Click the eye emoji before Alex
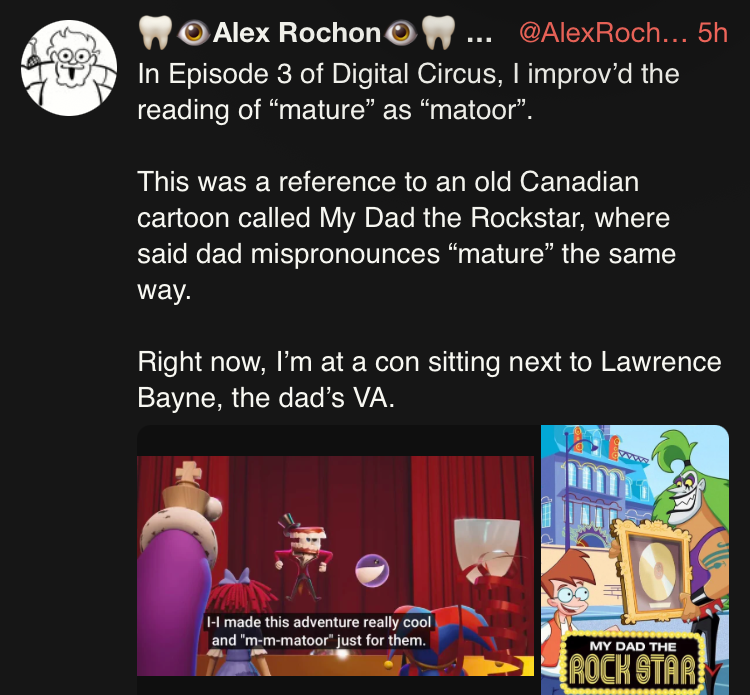The height and width of the screenshot is (695, 750). [x=193, y=33]
